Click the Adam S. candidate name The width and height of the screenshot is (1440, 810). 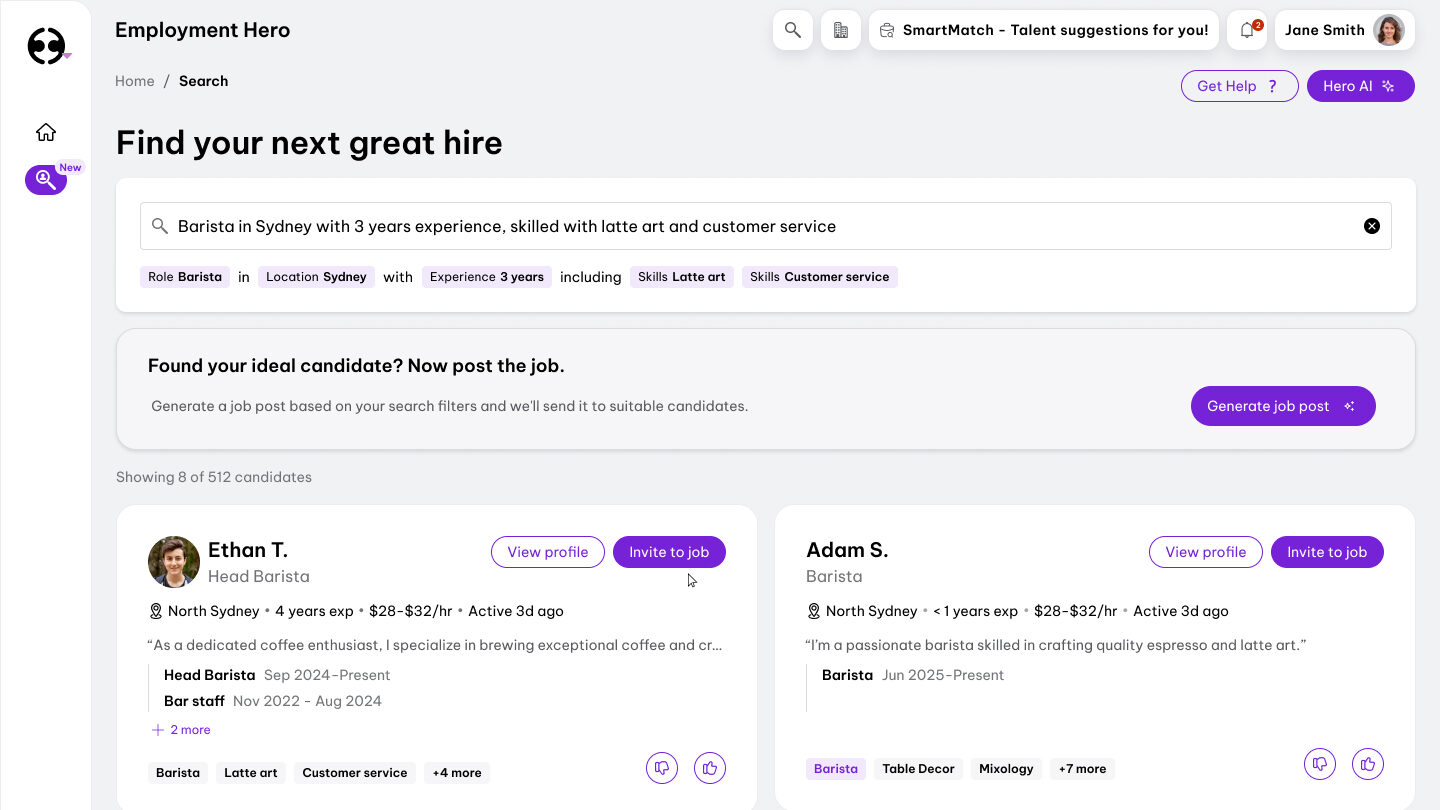[847, 550]
